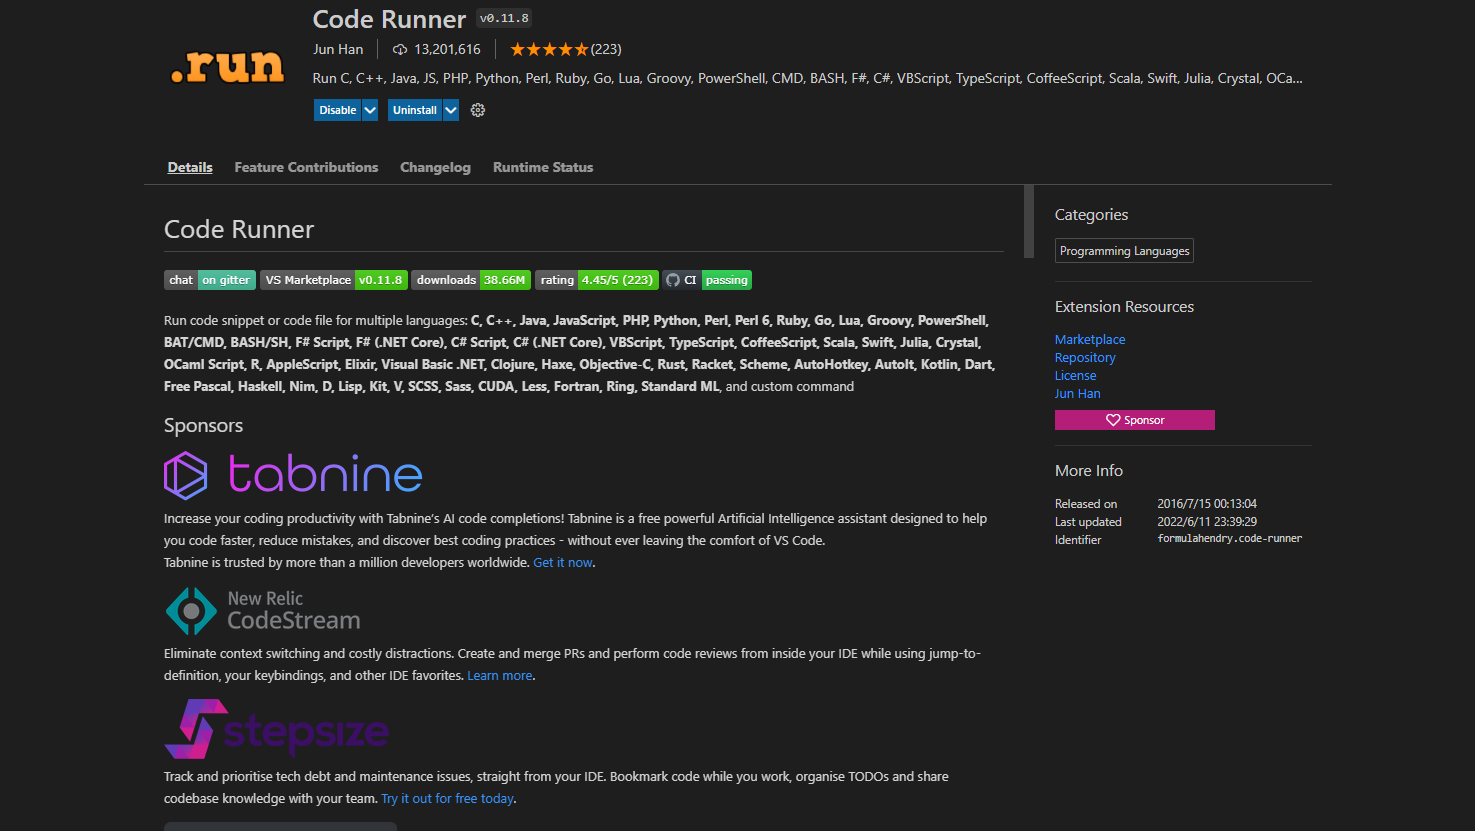Click the Disable button
Viewport: 1475px width, 831px height.
pos(338,110)
